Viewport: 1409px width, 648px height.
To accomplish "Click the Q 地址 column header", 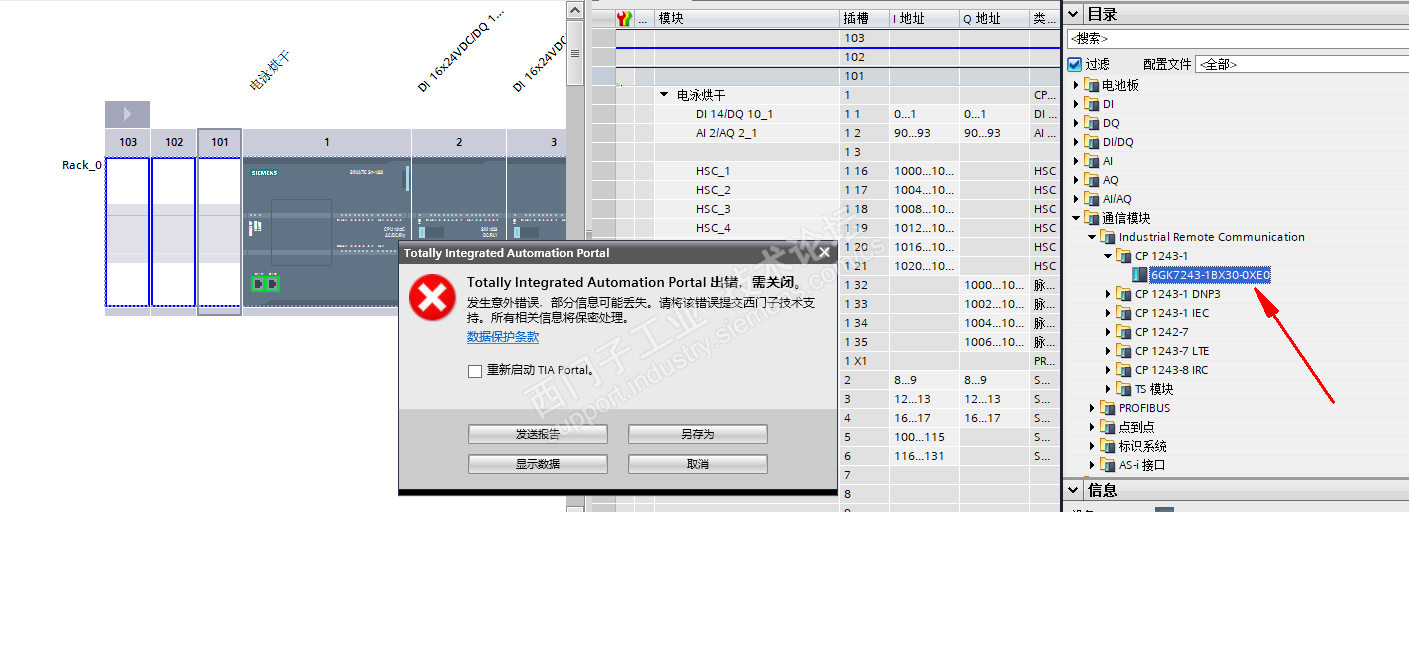I will point(994,18).
